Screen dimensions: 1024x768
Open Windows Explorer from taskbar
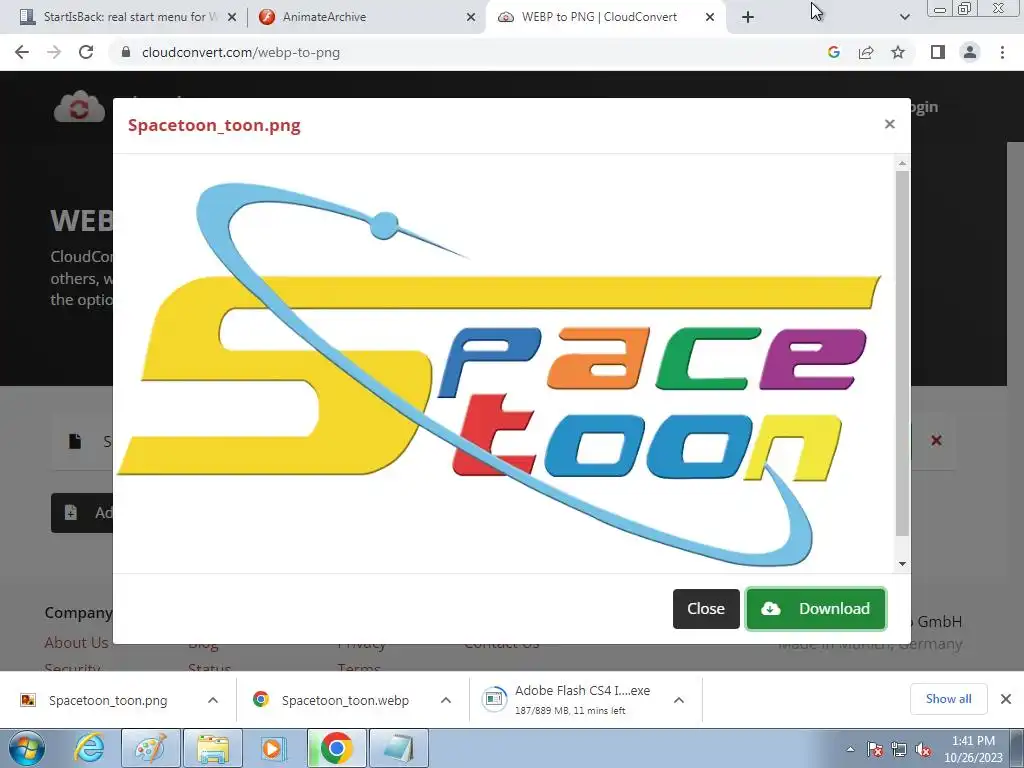pyautogui.click(x=213, y=748)
